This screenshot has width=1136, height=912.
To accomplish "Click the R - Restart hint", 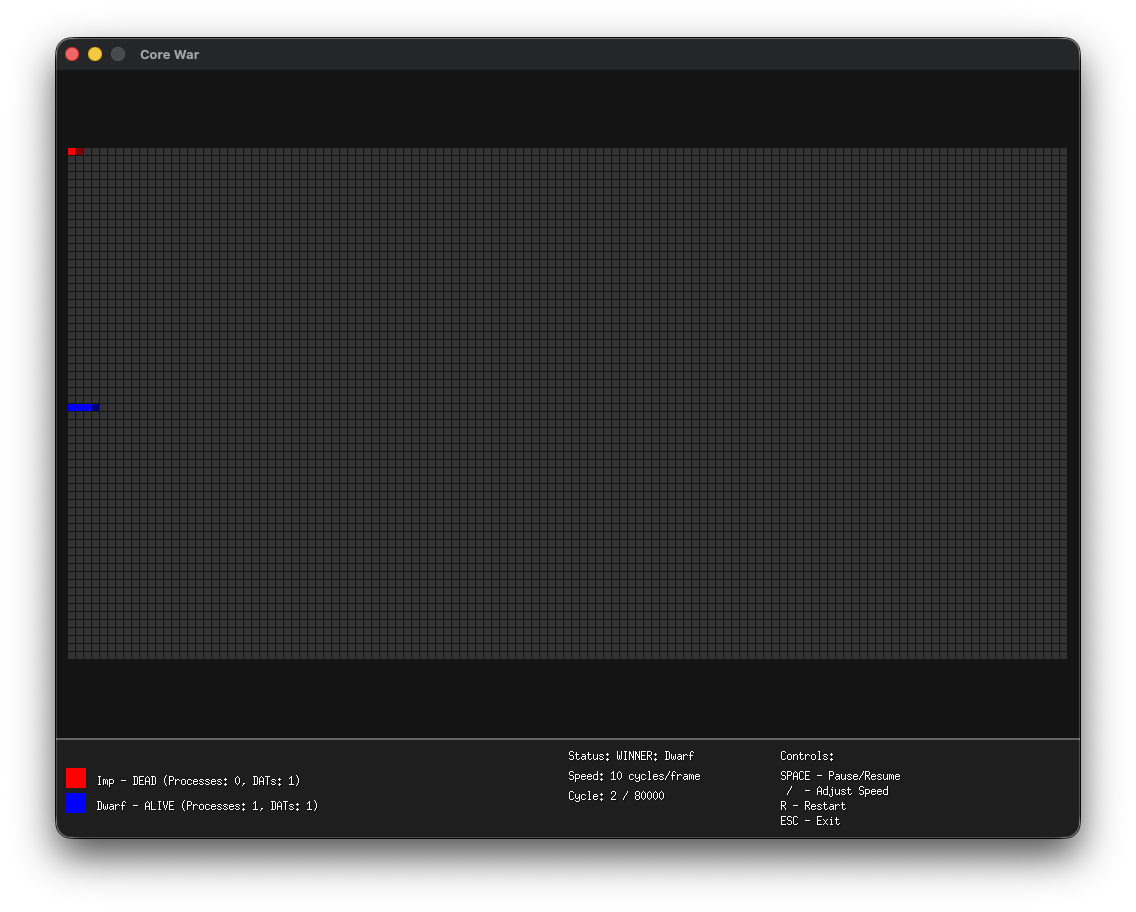I will click(x=813, y=806).
